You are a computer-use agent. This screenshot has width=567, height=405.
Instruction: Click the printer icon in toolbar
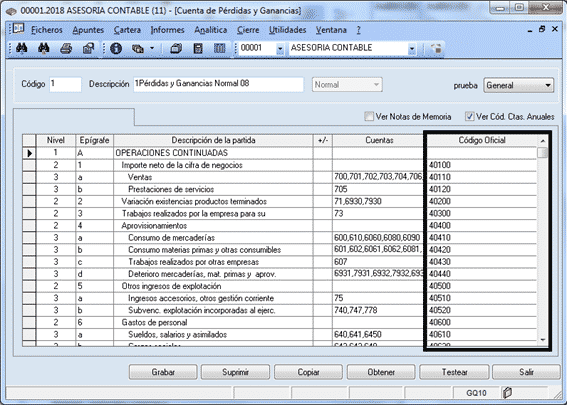point(66,48)
